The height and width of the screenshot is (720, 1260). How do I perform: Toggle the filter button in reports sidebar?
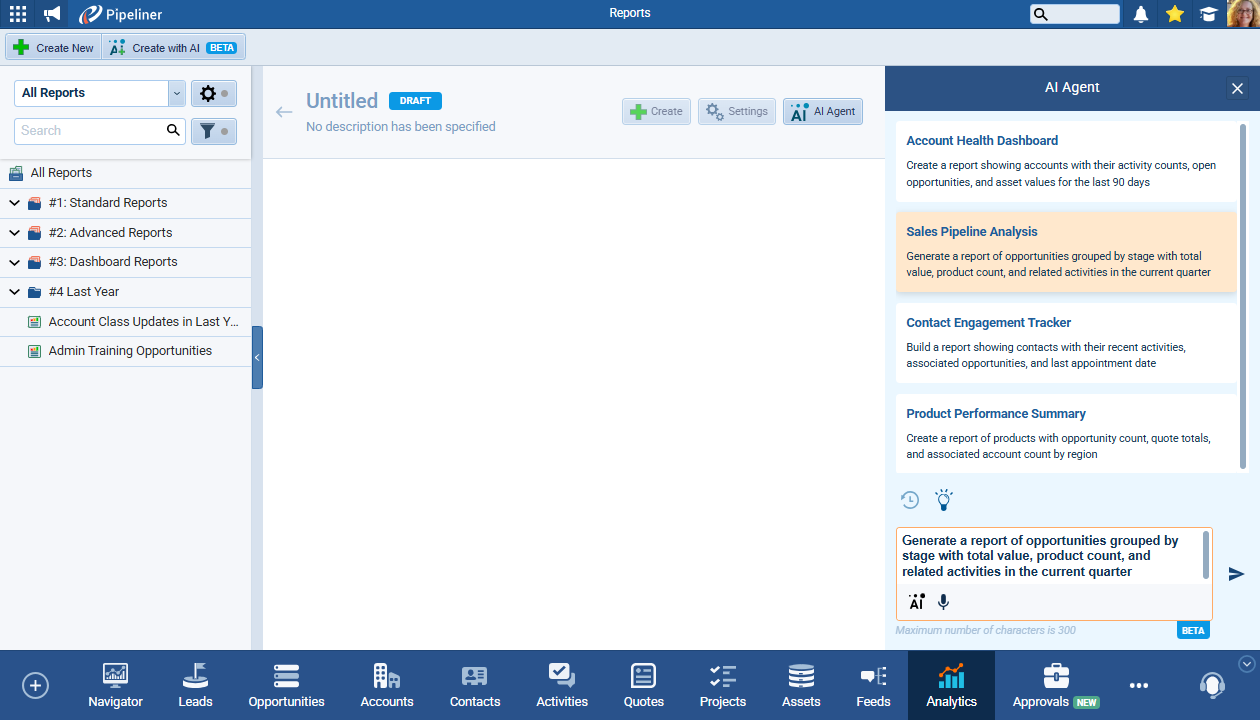tap(213, 131)
